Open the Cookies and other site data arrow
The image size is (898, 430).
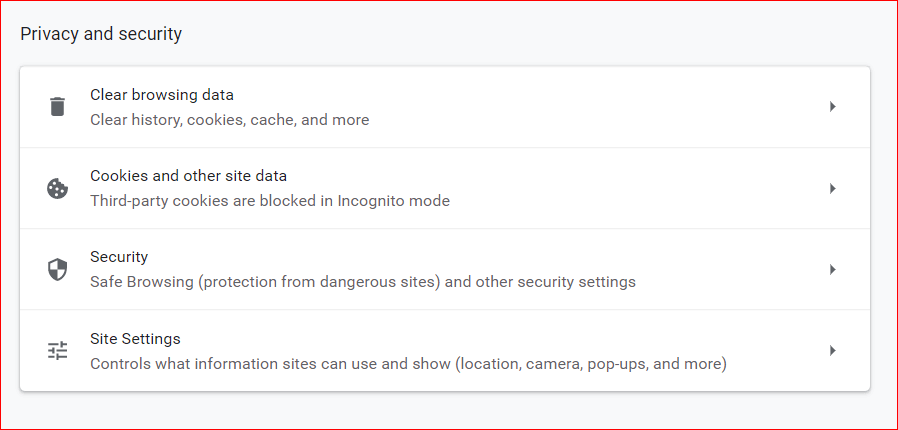pos(833,188)
